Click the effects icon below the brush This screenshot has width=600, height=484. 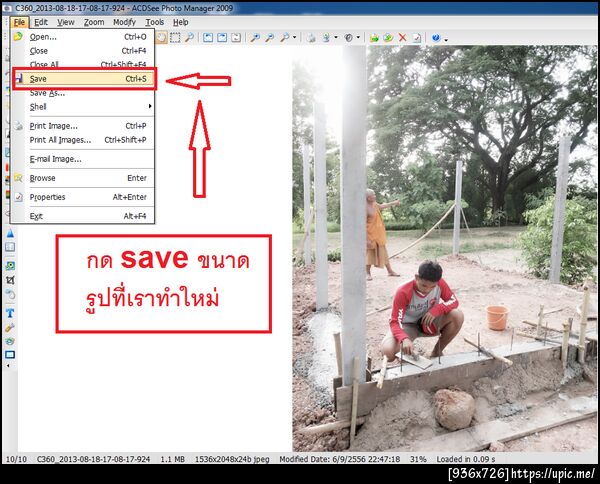click(10, 341)
